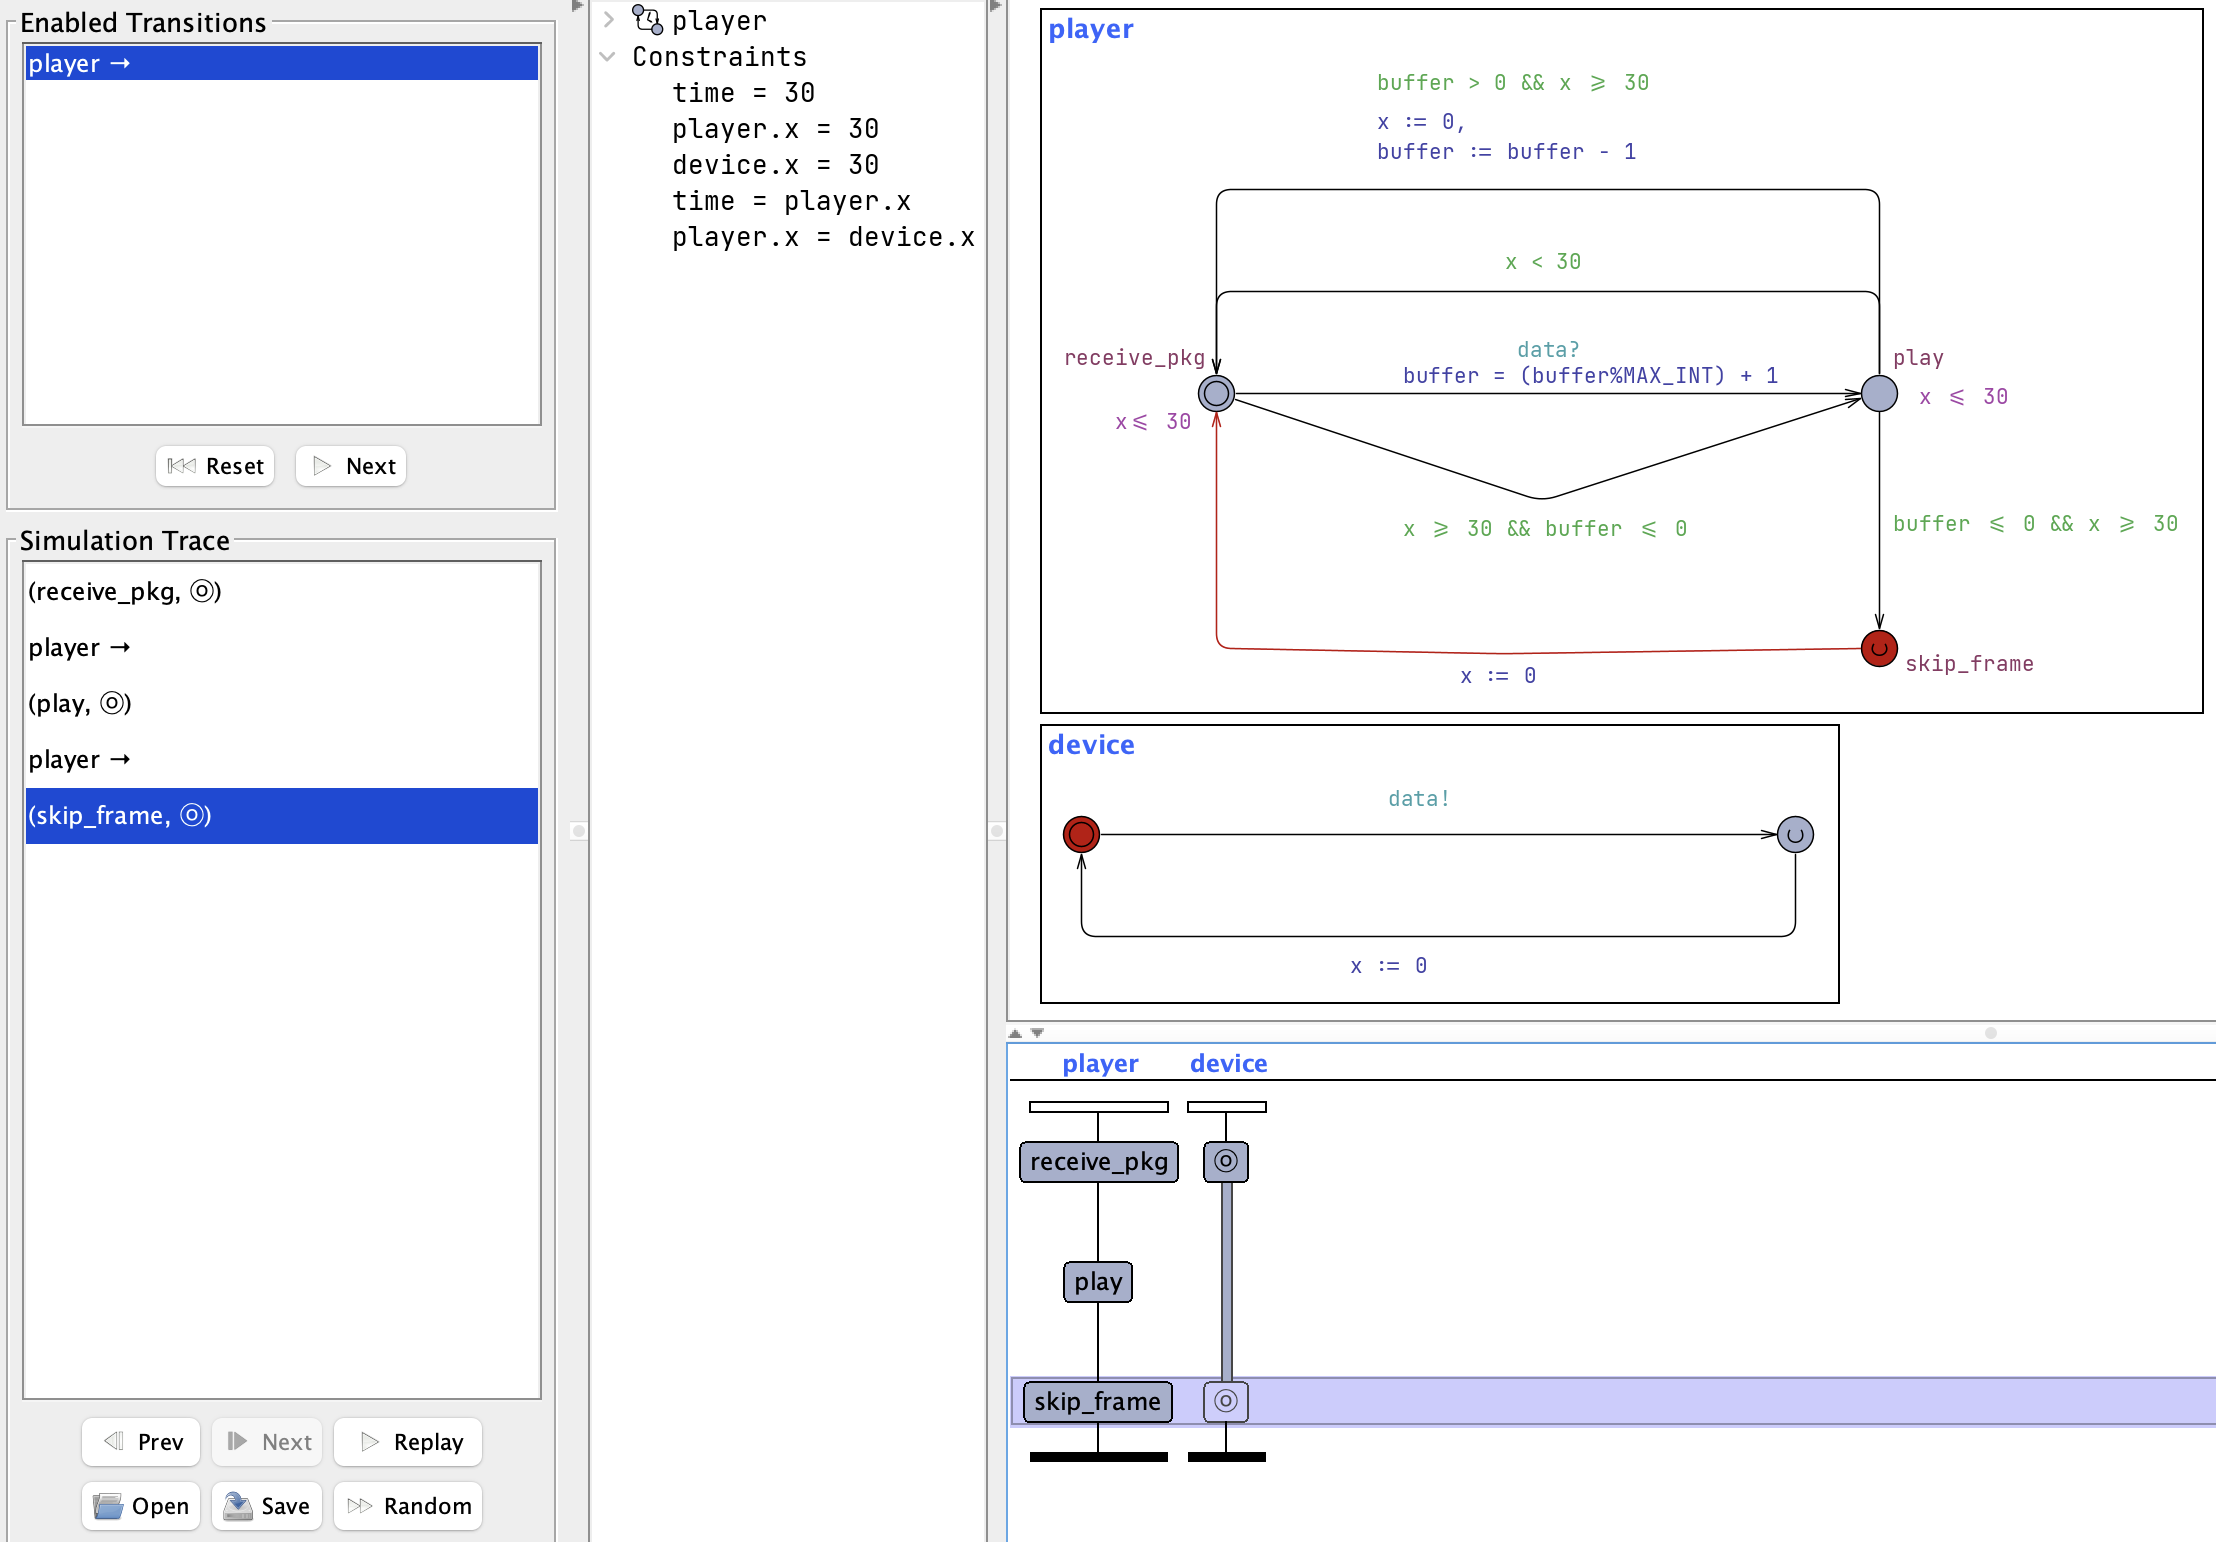Click the skip_frame box in sequence chart
Screen dimensions: 2216x1542
point(1097,1401)
